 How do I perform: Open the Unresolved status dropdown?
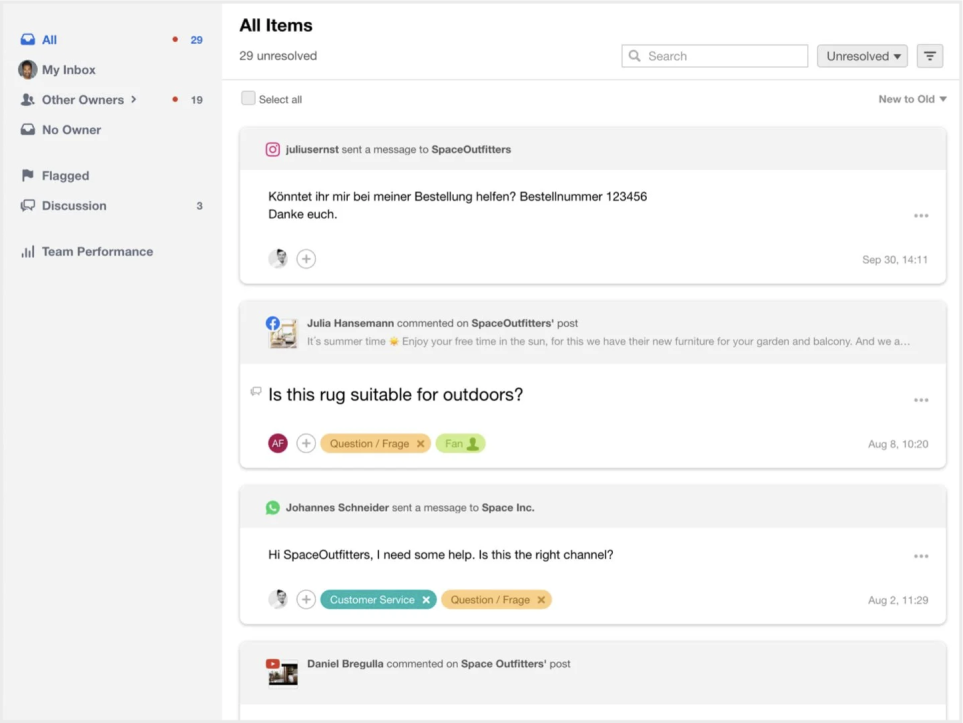[863, 56]
